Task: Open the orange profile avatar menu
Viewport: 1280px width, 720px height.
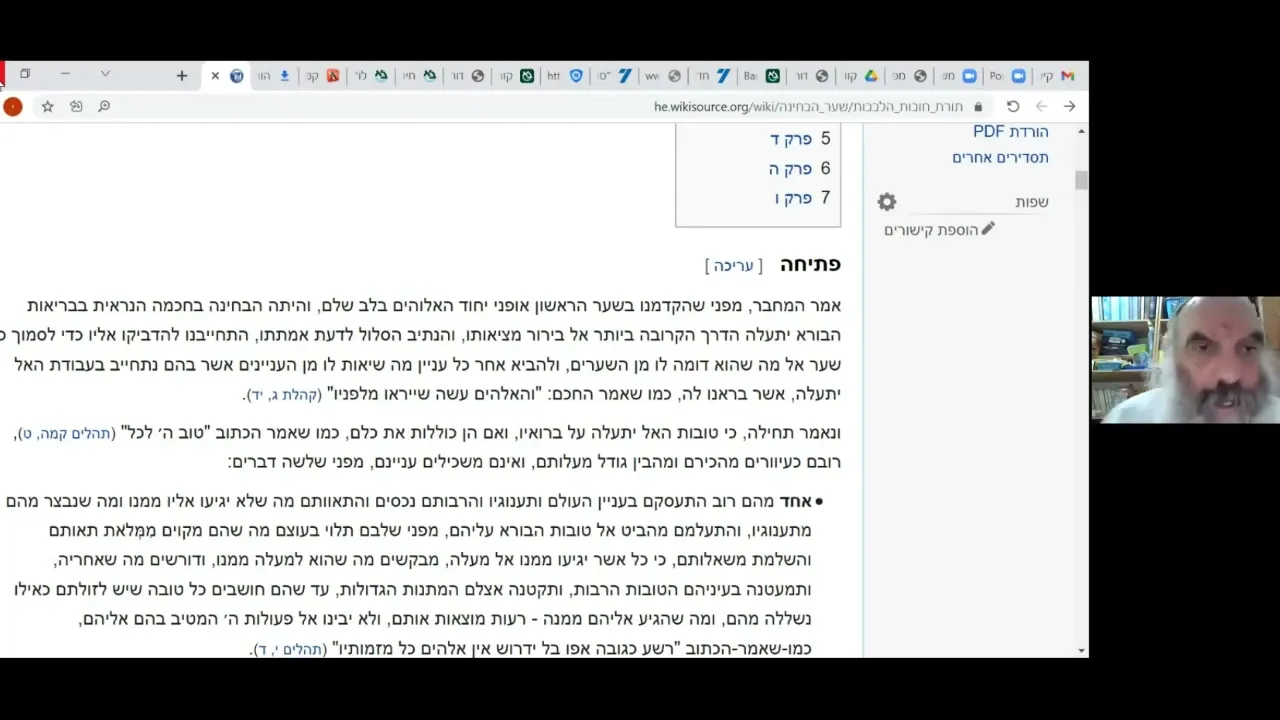Action: [x=13, y=107]
